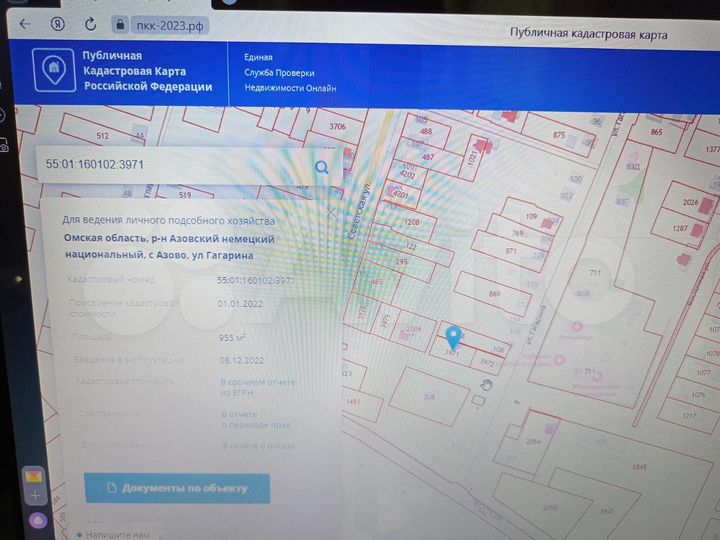This screenshot has height=540, width=720.
Task: Click the lock site-info icon
Action: click(120, 24)
